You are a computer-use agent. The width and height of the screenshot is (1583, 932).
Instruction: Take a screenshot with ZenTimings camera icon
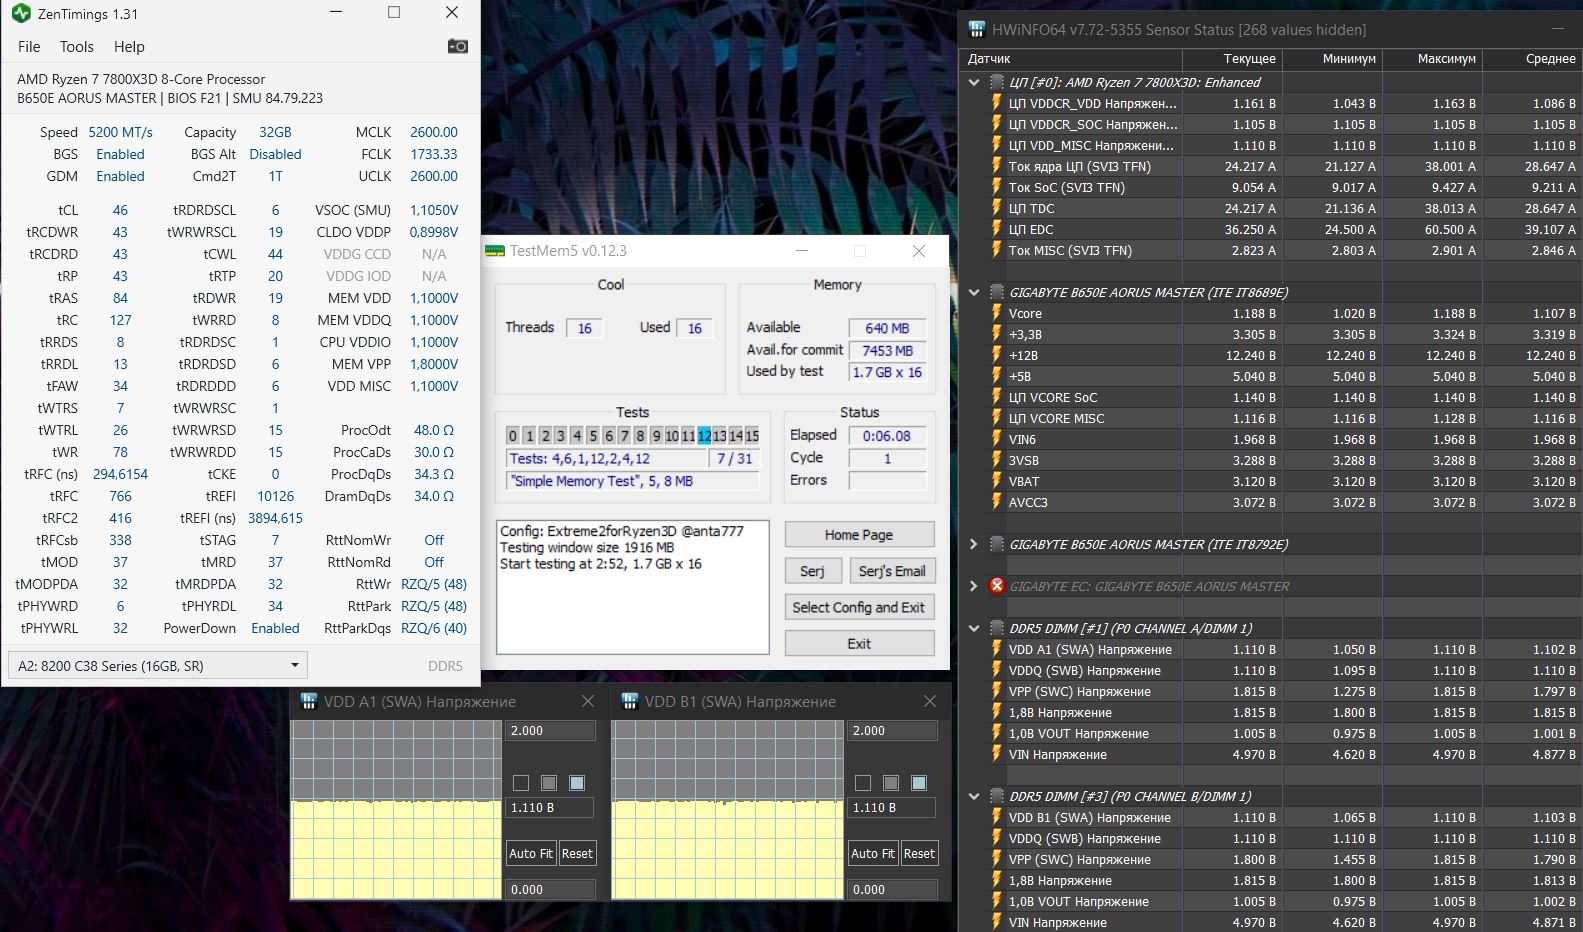(457, 46)
